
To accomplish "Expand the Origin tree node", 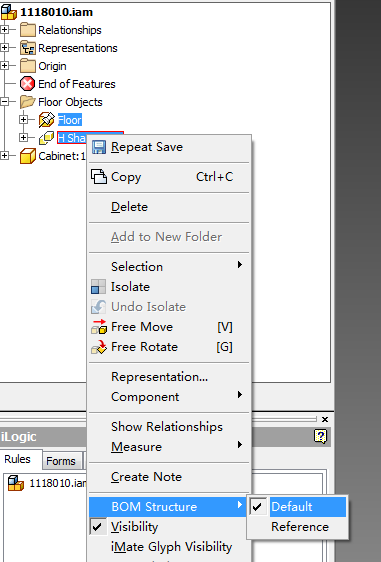I will coord(4,65).
